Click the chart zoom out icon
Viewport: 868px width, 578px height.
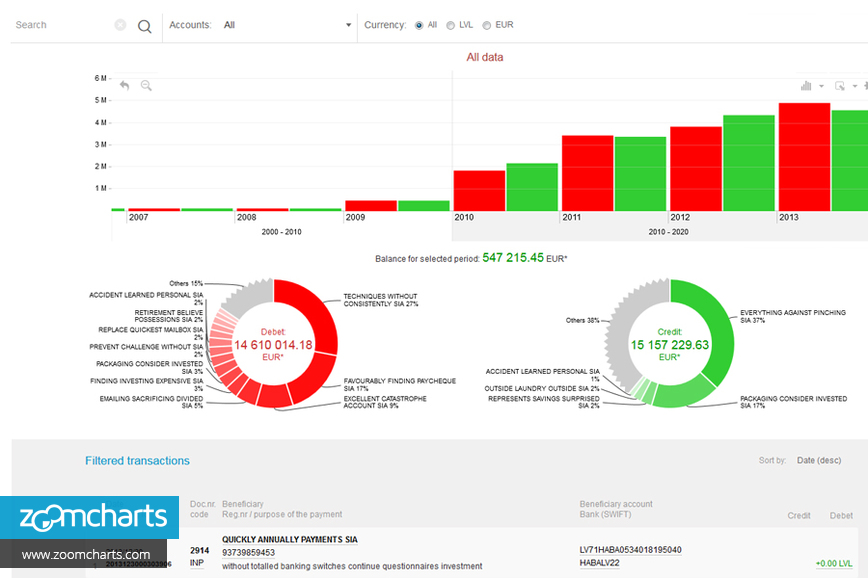tap(146, 86)
